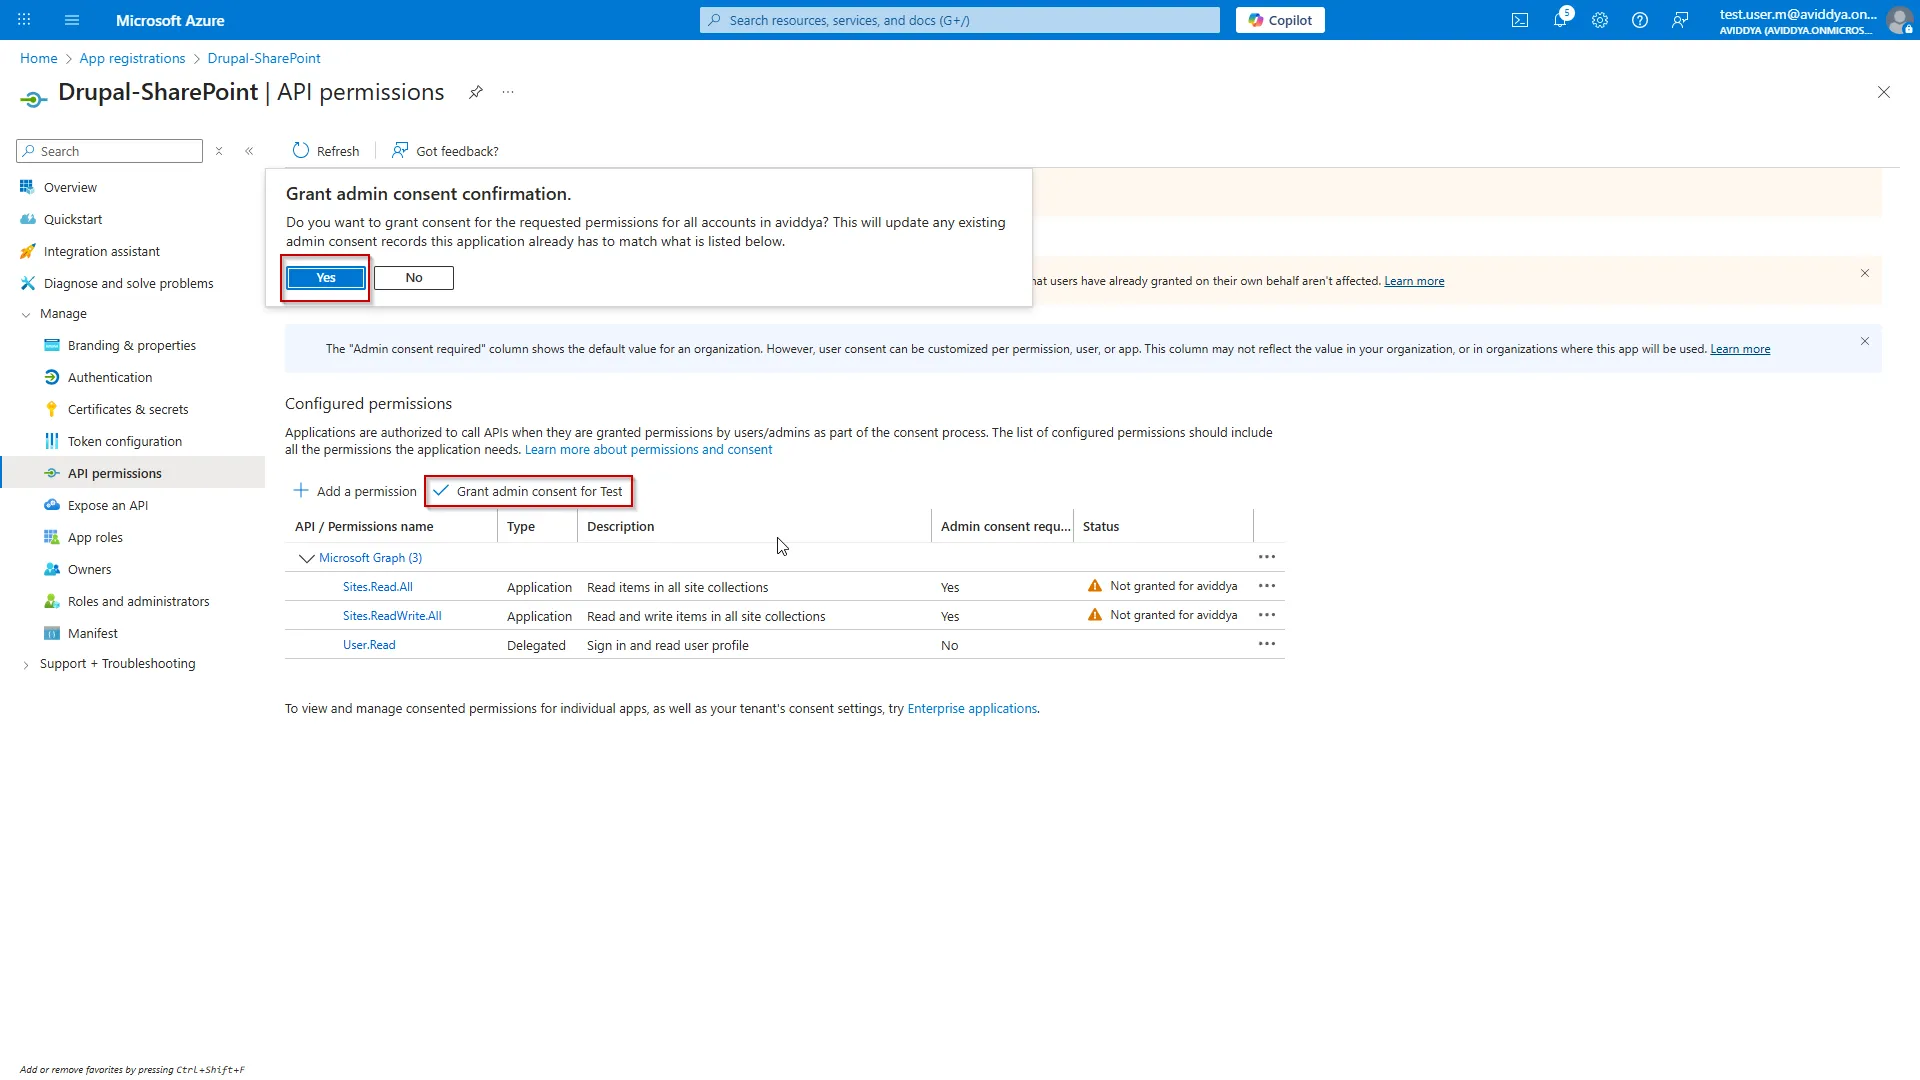Go to Home breadcrumb
1920x1080 pixels.
38,58
